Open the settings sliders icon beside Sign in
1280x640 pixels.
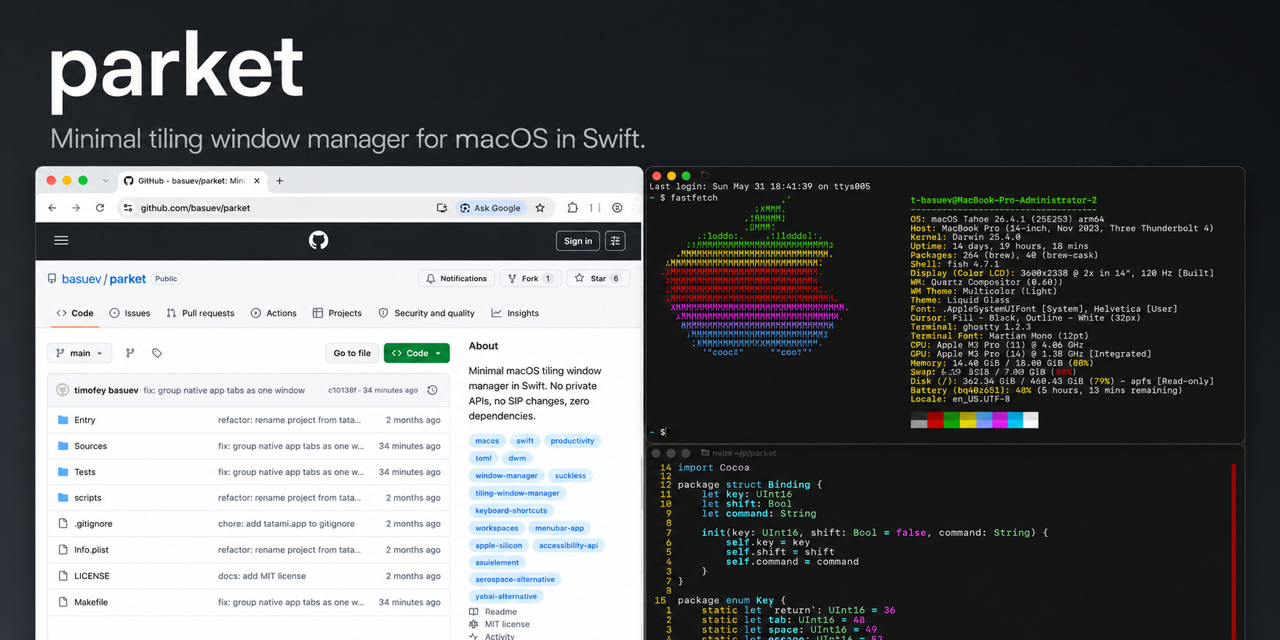coord(615,240)
